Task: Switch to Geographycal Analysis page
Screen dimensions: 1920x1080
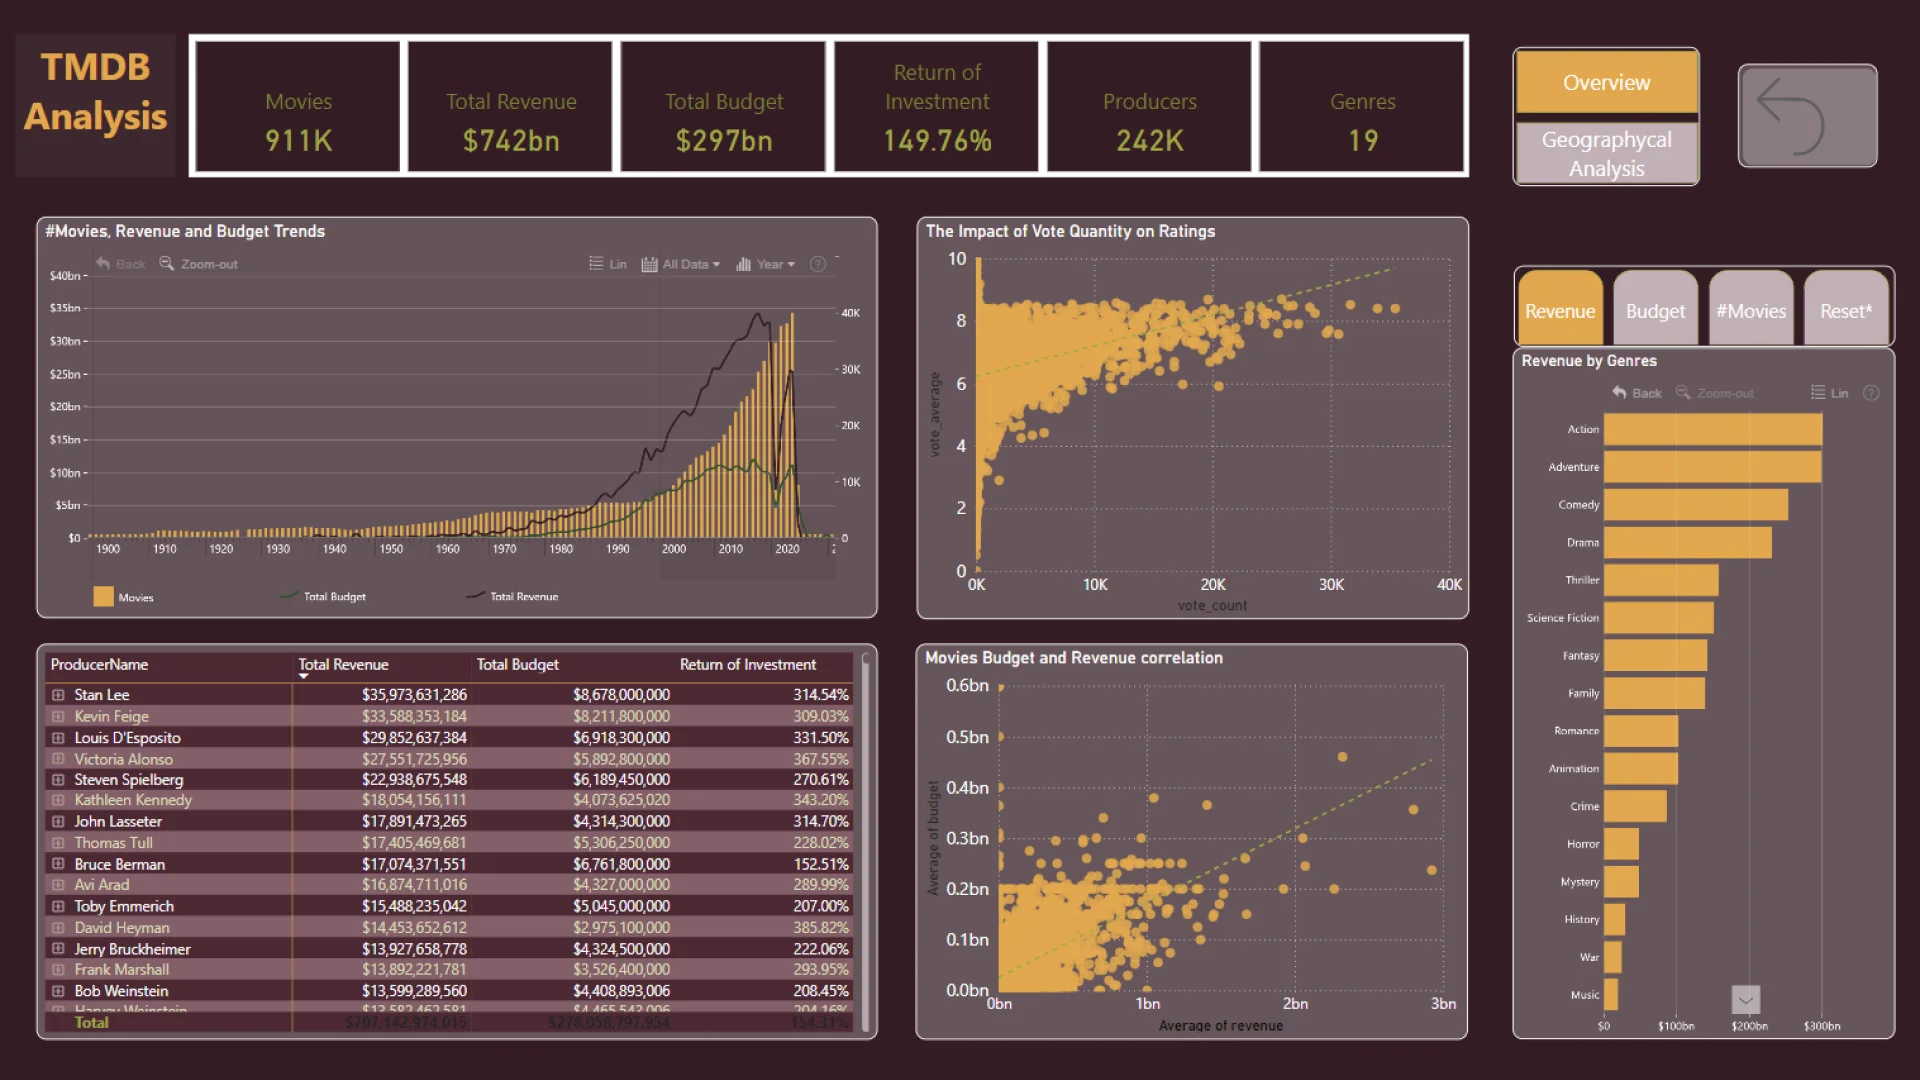Action: [1606, 154]
